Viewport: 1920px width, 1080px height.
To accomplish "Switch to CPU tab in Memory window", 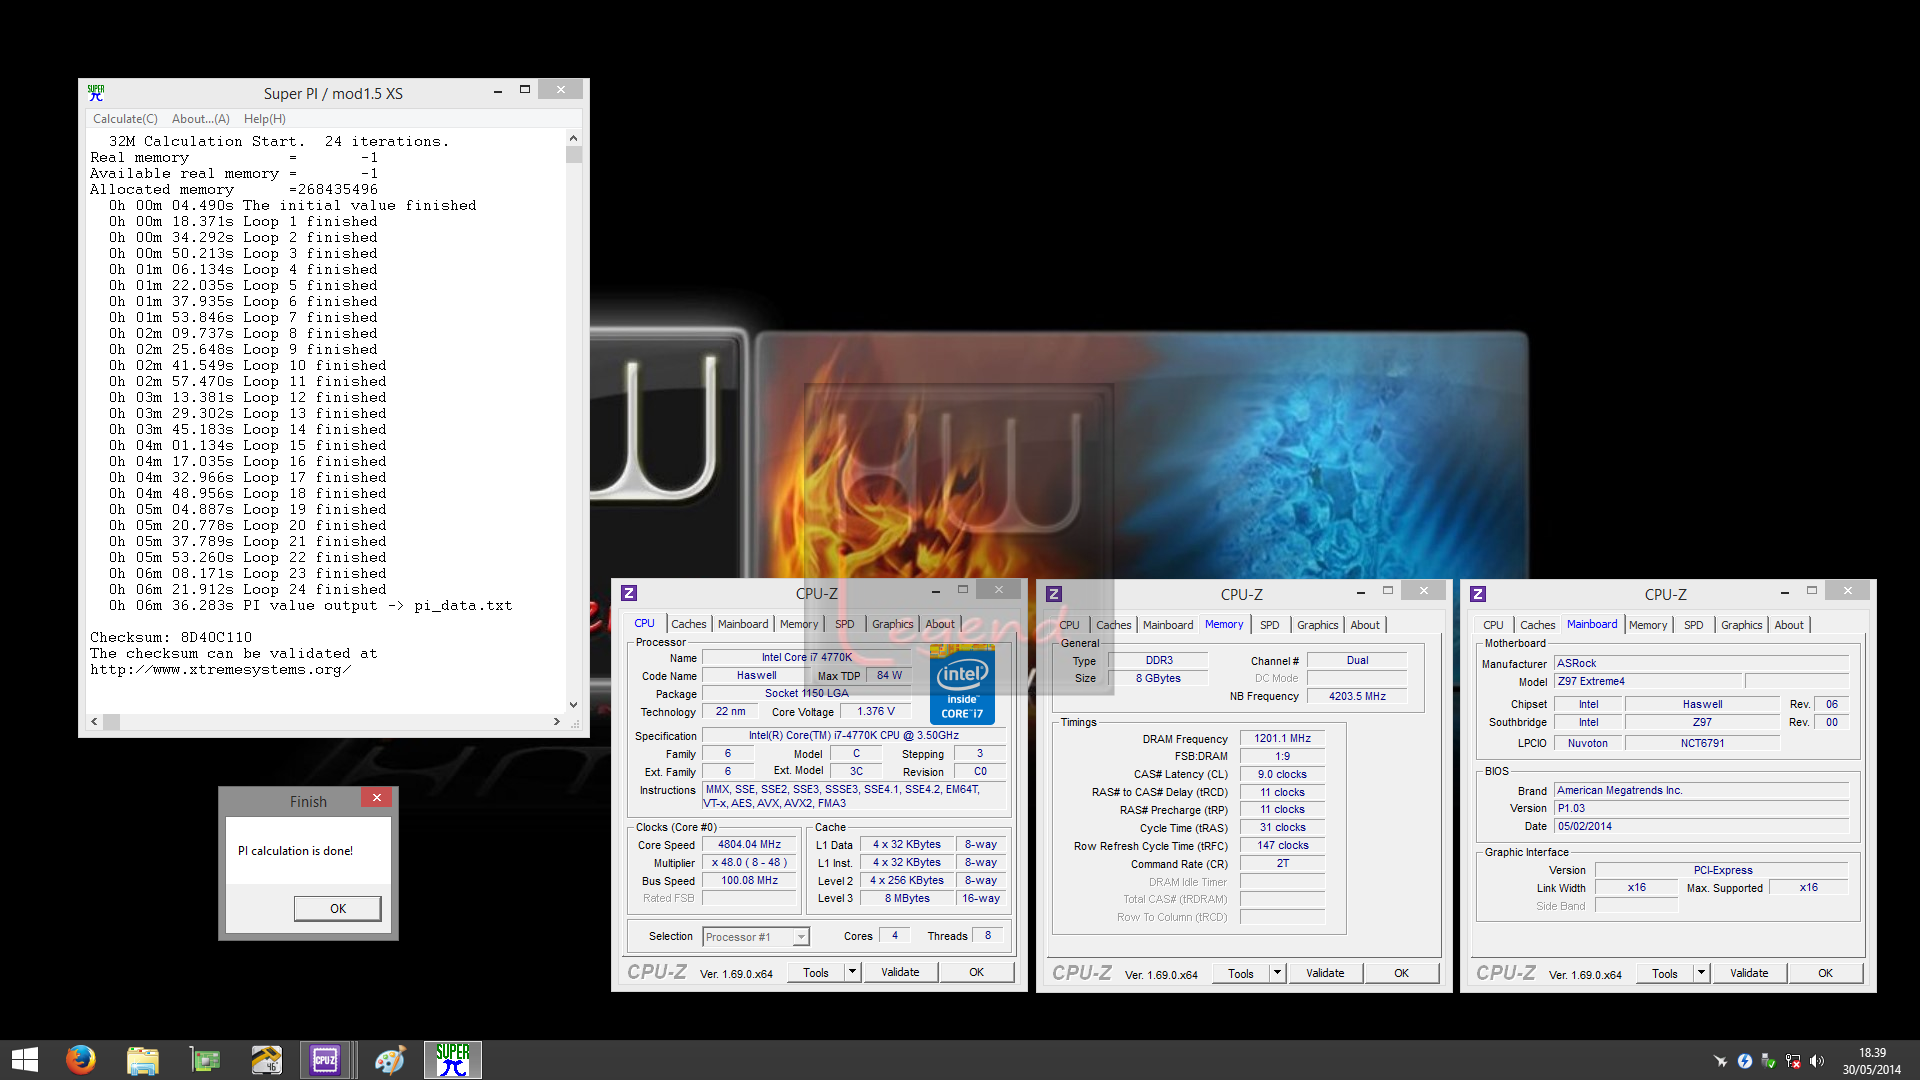I will 1069,625.
